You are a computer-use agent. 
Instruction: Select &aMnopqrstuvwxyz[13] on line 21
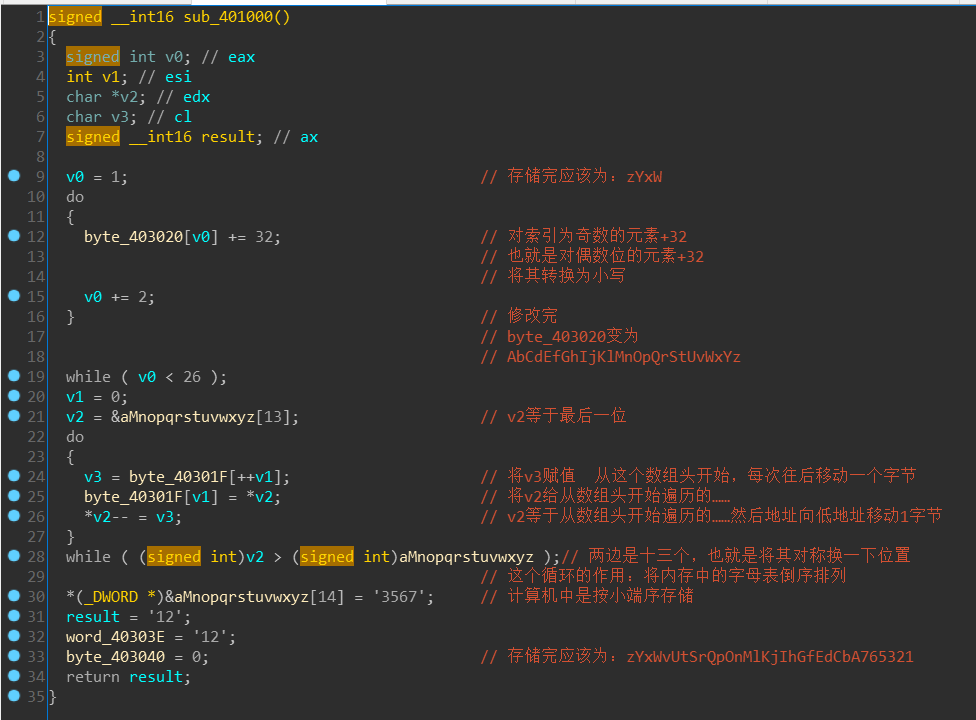point(200,417)
